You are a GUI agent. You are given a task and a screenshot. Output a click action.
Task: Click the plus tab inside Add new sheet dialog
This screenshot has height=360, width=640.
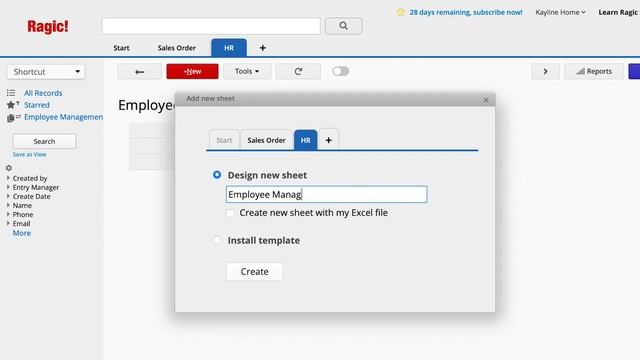click(329, 140)
